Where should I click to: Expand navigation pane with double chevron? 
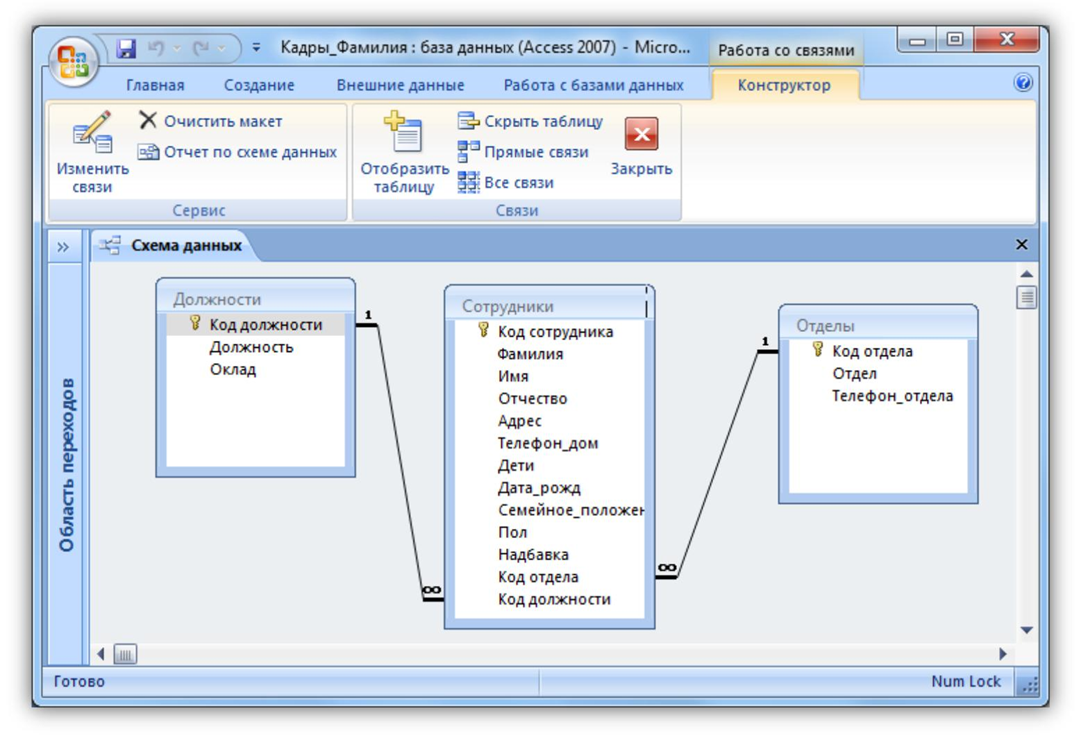point(63,247)
